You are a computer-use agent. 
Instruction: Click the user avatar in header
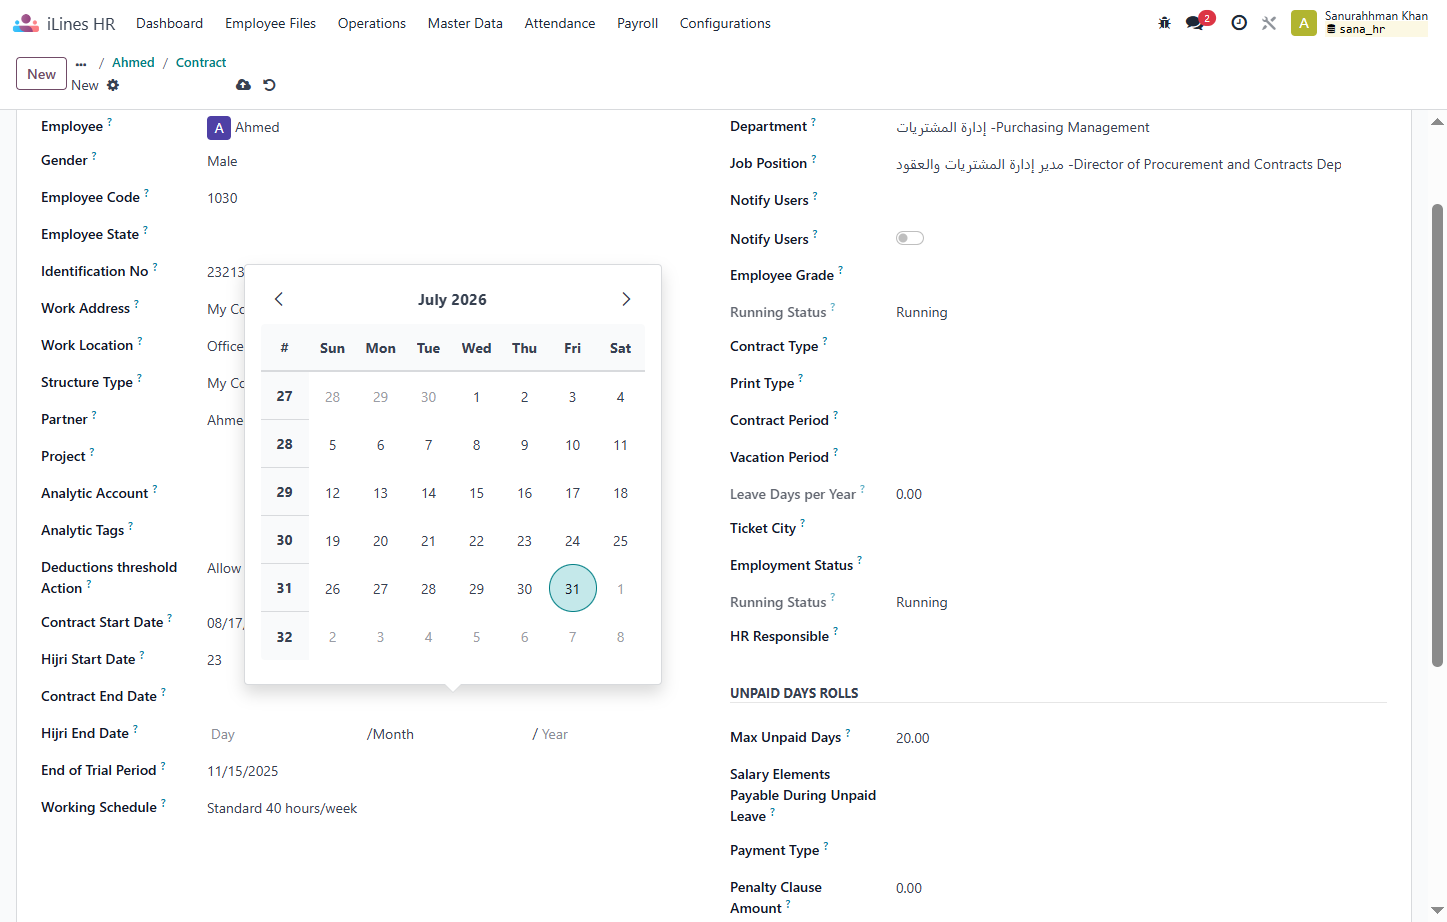[1303, 23]
